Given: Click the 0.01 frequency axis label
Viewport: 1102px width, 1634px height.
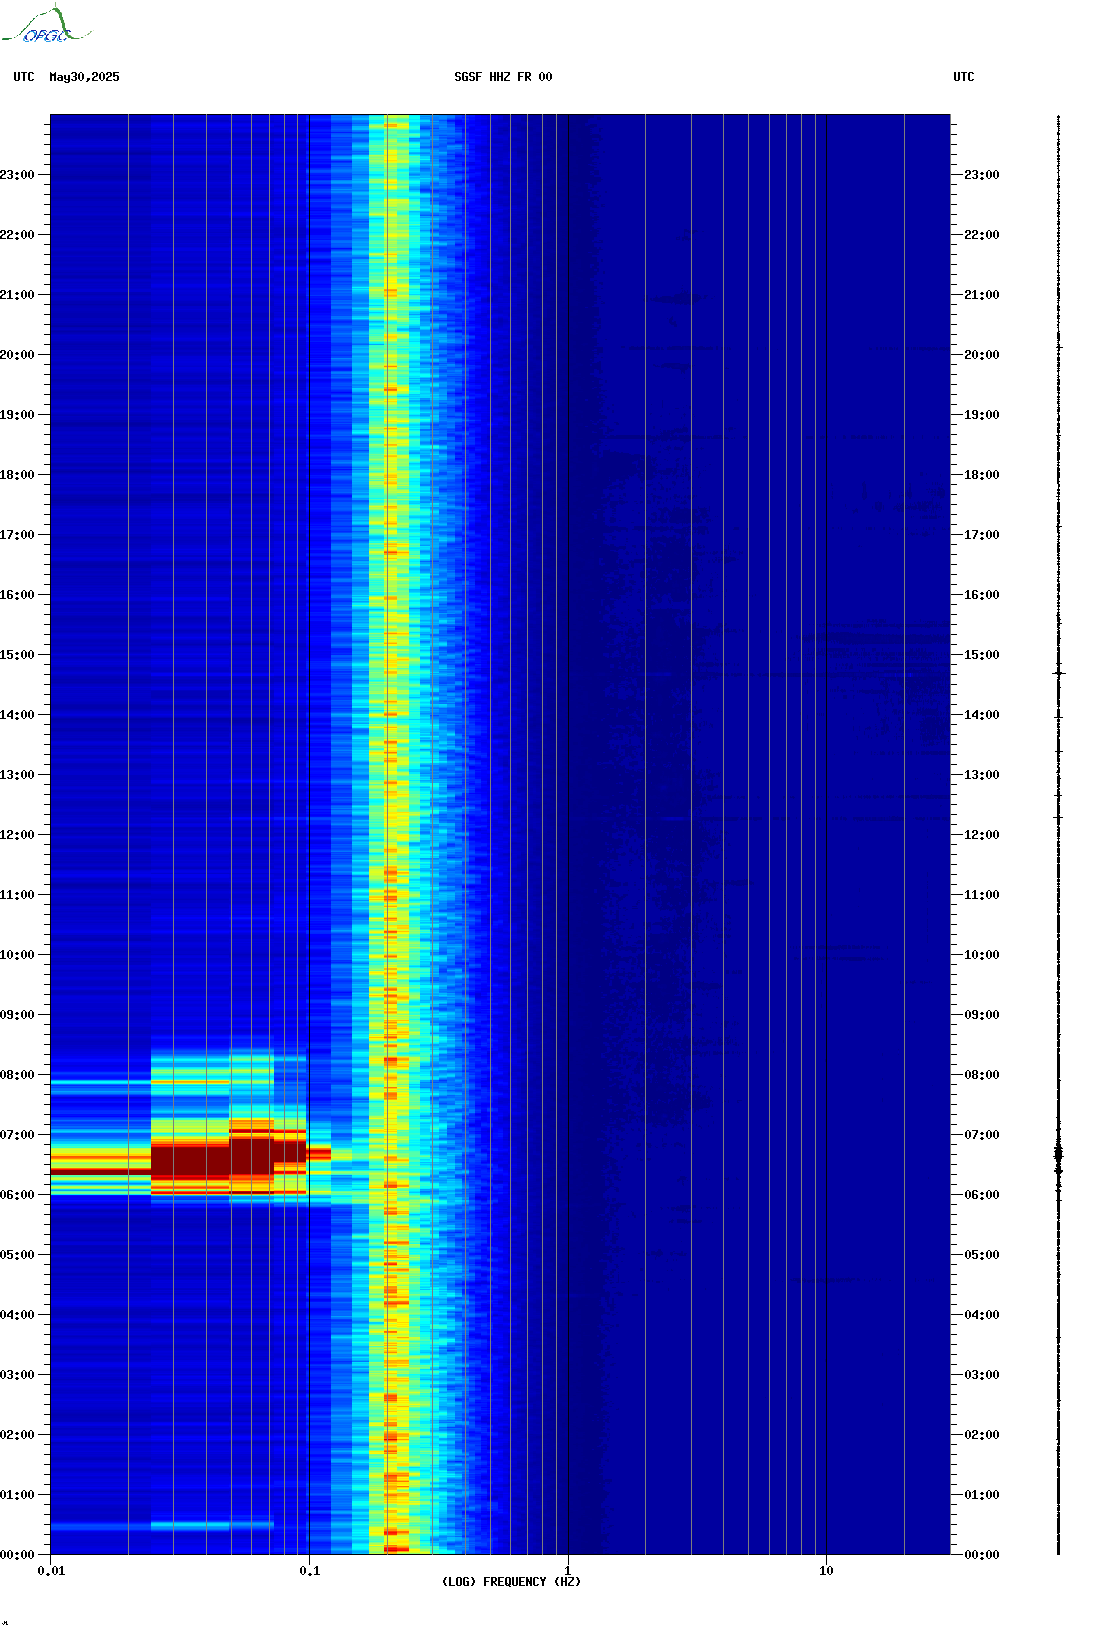Looking at the screenshot, I should (51, 1571).
